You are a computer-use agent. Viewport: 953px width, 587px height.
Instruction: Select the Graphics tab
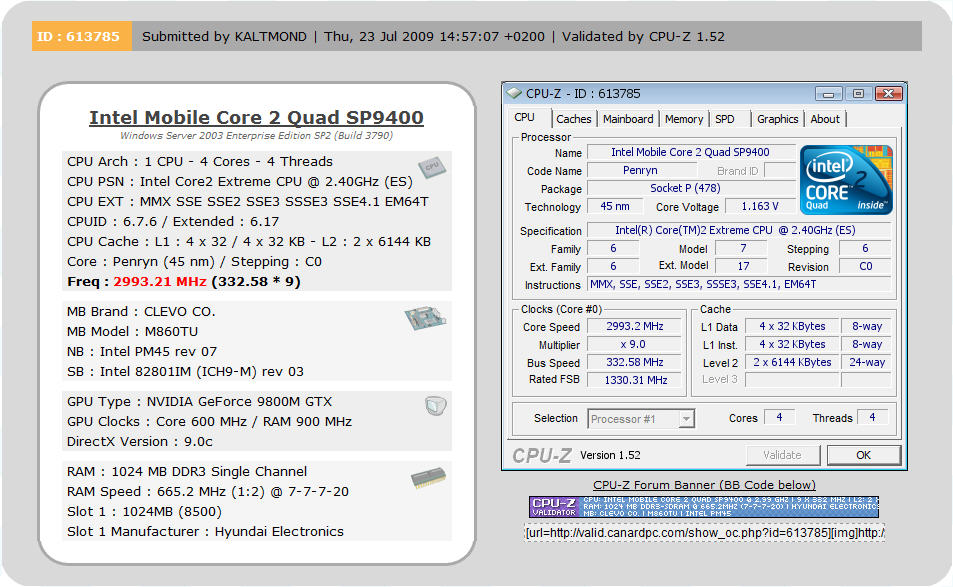point(777,119)
